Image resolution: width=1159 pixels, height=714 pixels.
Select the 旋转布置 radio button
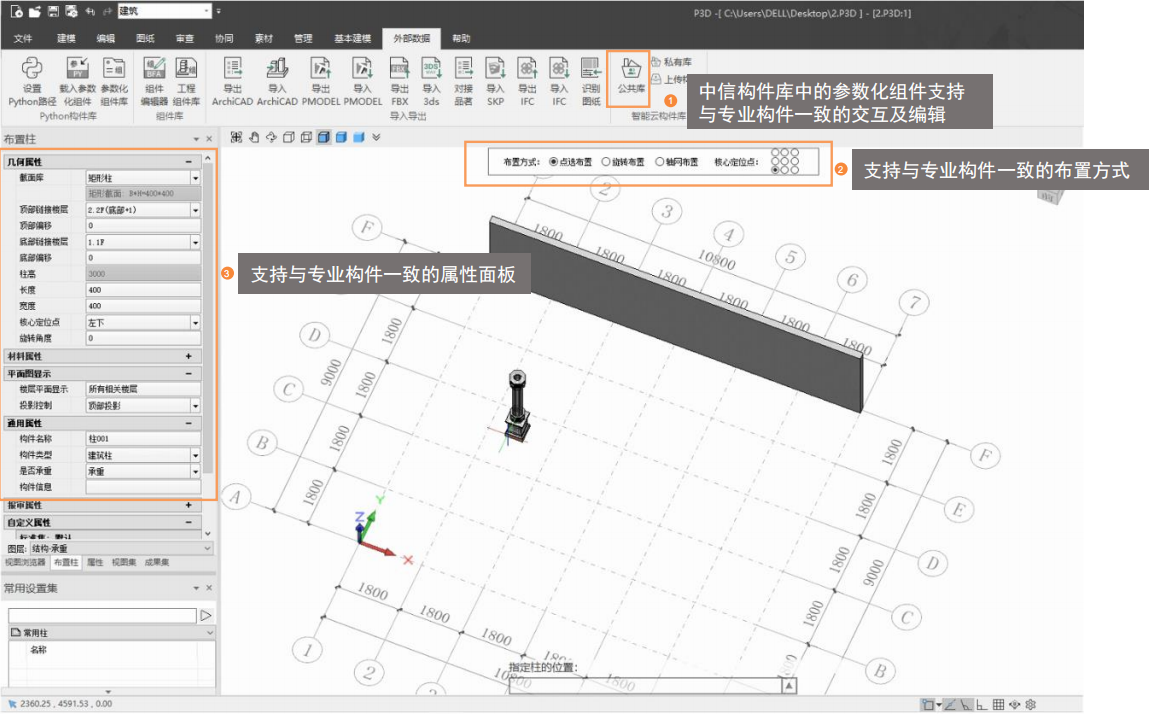pos(606,161)
